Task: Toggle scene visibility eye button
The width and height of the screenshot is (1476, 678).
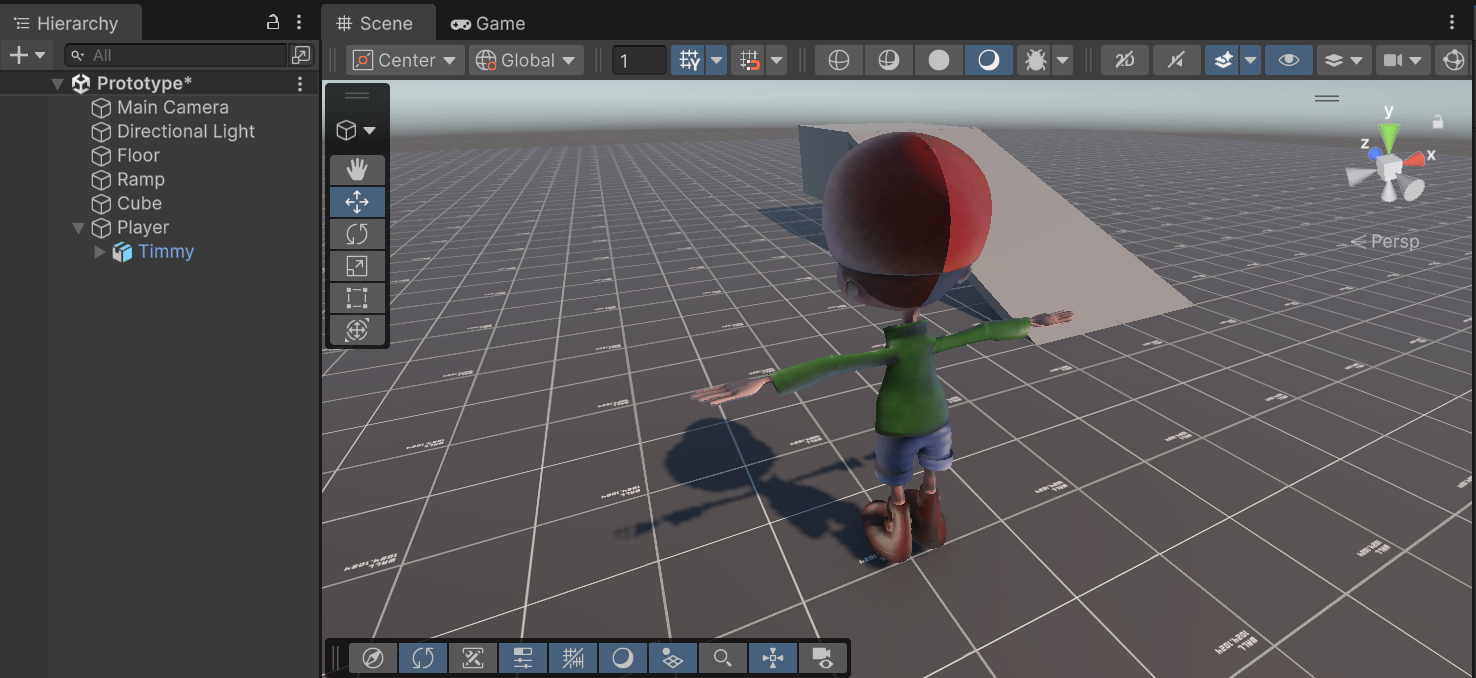Action: (x=1289, y=60)
